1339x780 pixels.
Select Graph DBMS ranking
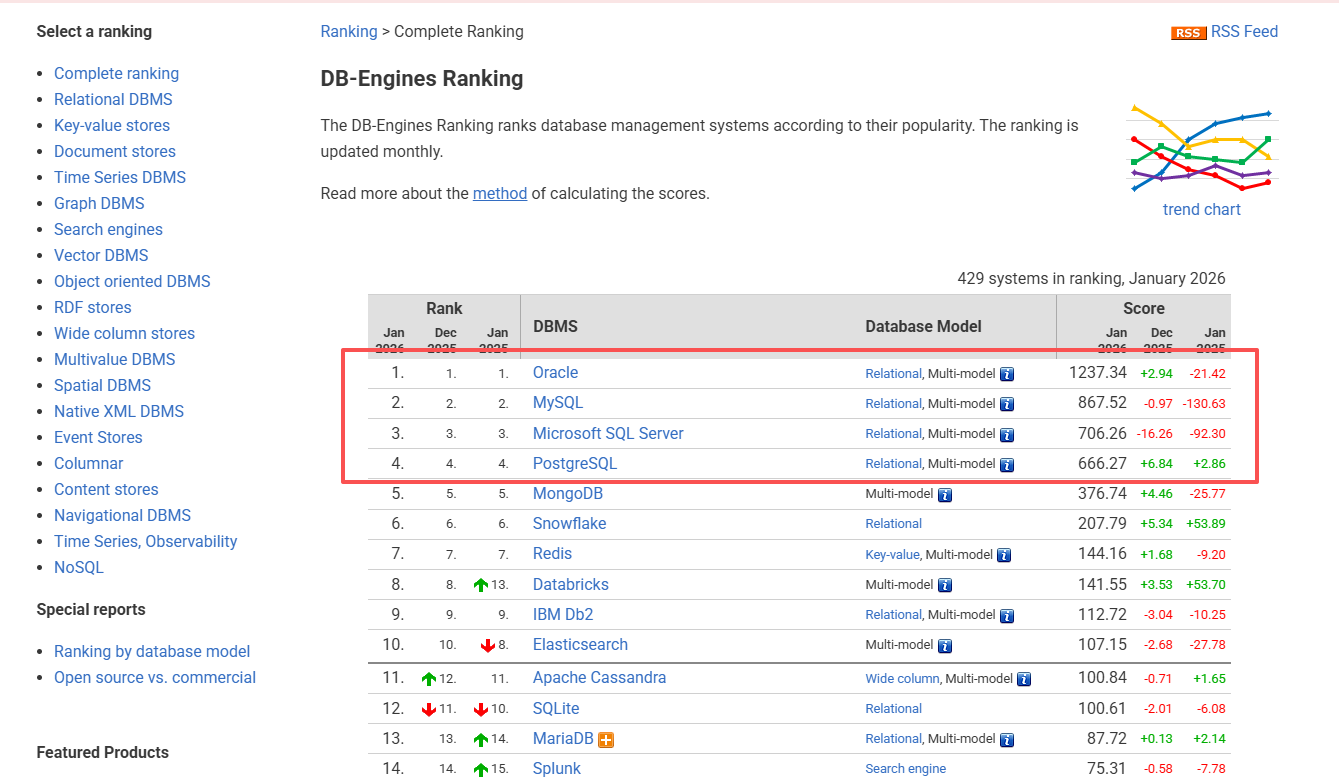point(99,203)
